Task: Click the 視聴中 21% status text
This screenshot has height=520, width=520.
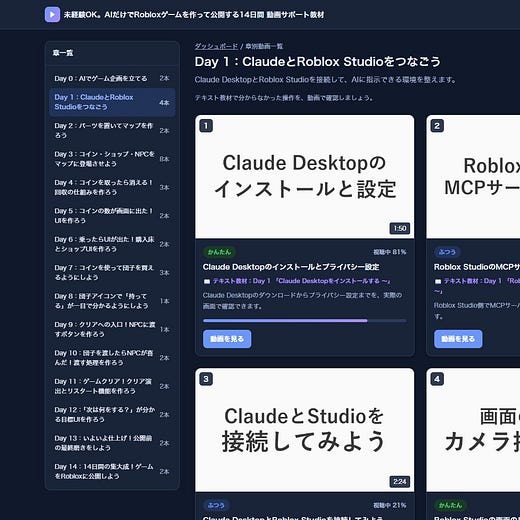Action: (390, 505)
